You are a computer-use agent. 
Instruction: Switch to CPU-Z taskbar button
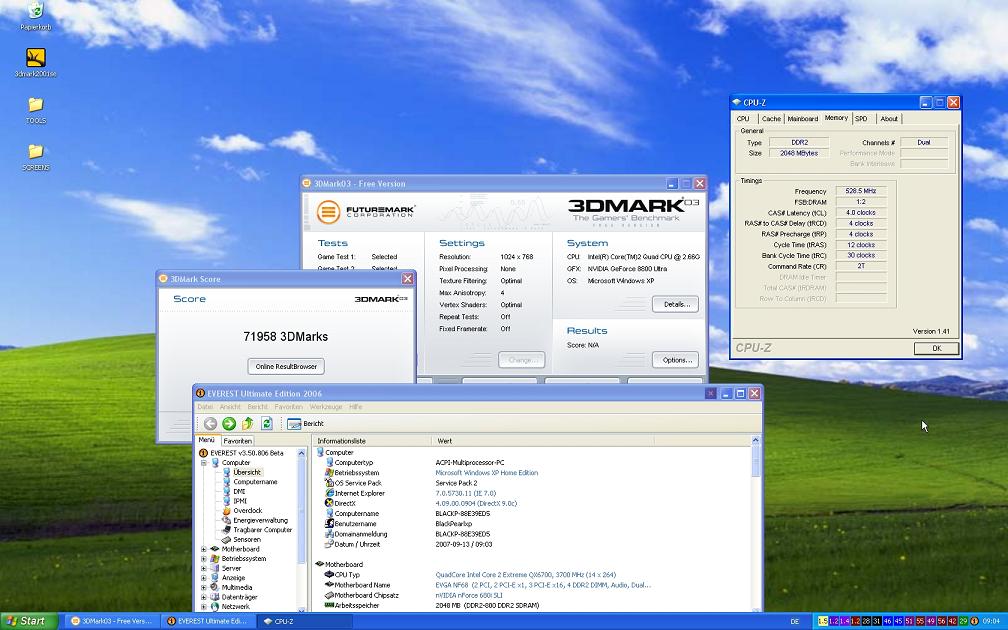pos(305,622)
